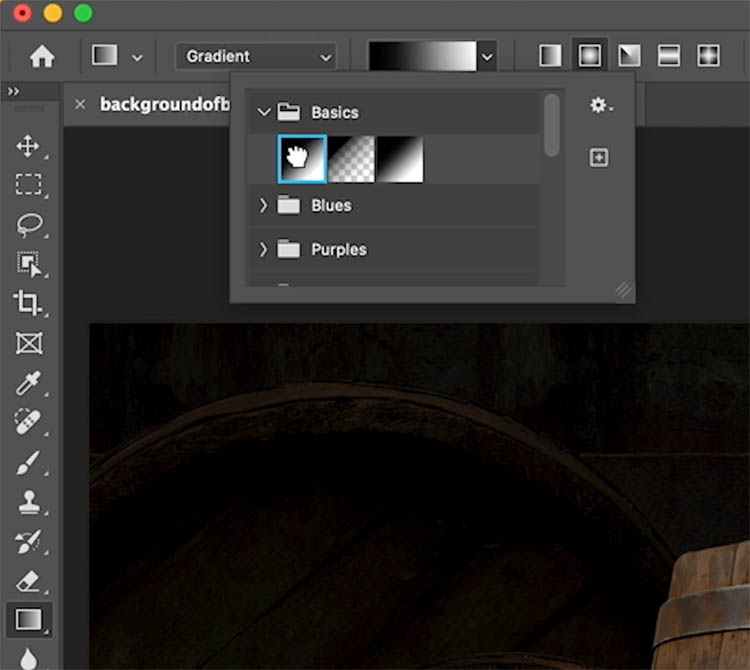
Task: Click the create new gradient button
Action: [599, 157]
